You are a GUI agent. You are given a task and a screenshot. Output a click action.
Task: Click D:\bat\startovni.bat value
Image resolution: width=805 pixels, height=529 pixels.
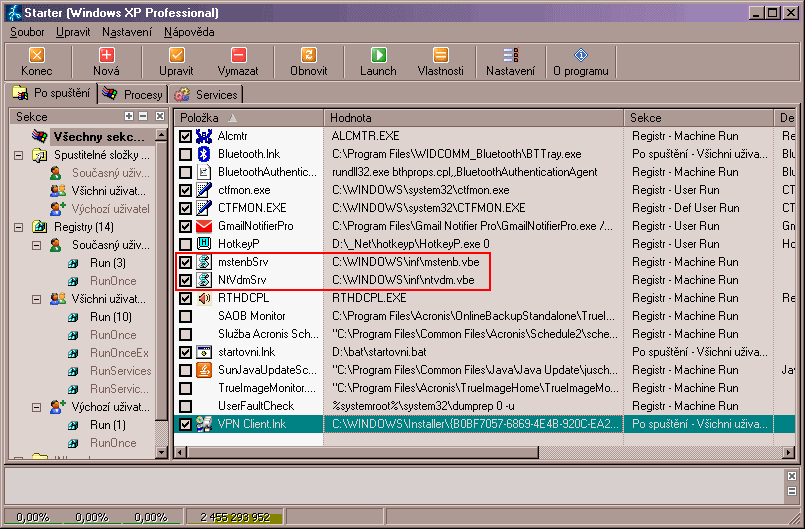pyautogui.click(x=379, y=352)
